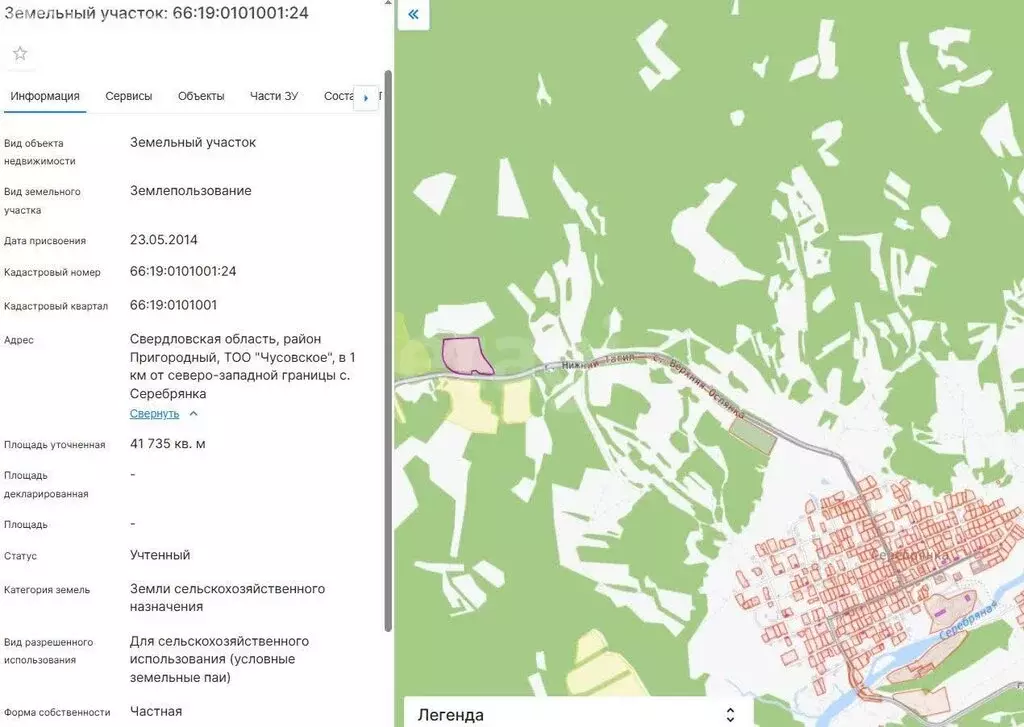Viewport: 1024px width, 727px height.
Task: Click the cadastral number value 66:19:0101001:24
Action: coord(183,271)
